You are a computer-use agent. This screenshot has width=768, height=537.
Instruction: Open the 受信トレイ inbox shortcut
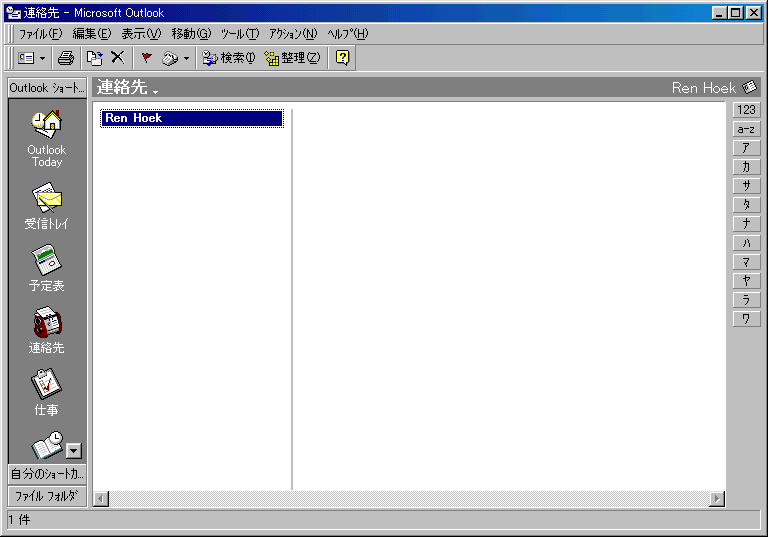tap(46, 206)
